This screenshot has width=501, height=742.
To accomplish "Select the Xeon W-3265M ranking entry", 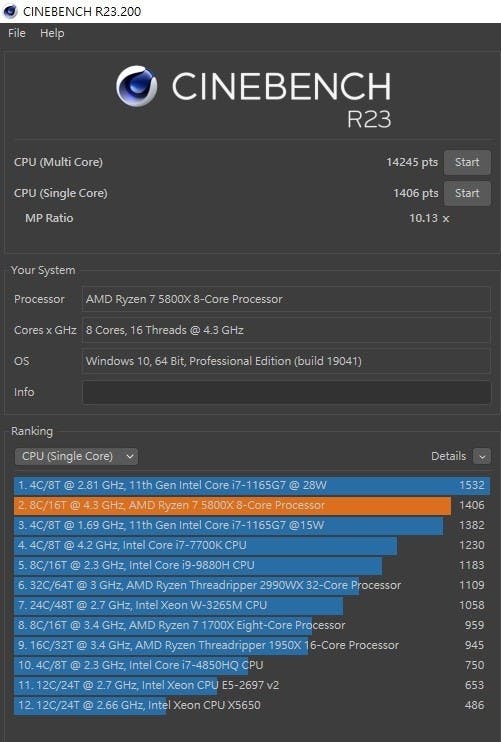I will point(252,605).
